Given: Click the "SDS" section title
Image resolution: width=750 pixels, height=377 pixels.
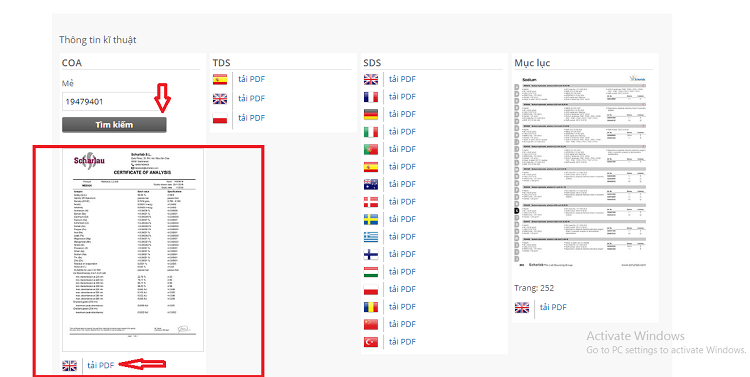Looking at the screenshot, I should [x=372, y=63].
